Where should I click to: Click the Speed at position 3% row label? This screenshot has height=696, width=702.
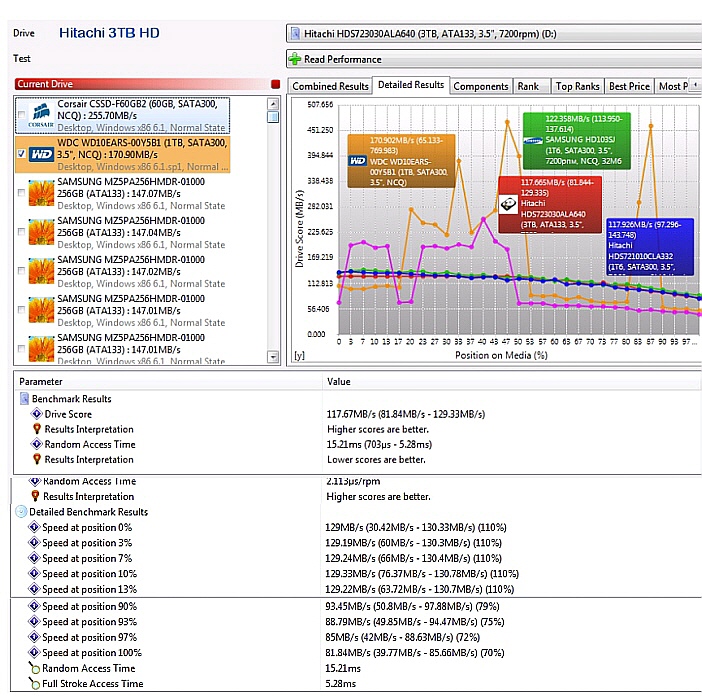[x=87, y=542]
